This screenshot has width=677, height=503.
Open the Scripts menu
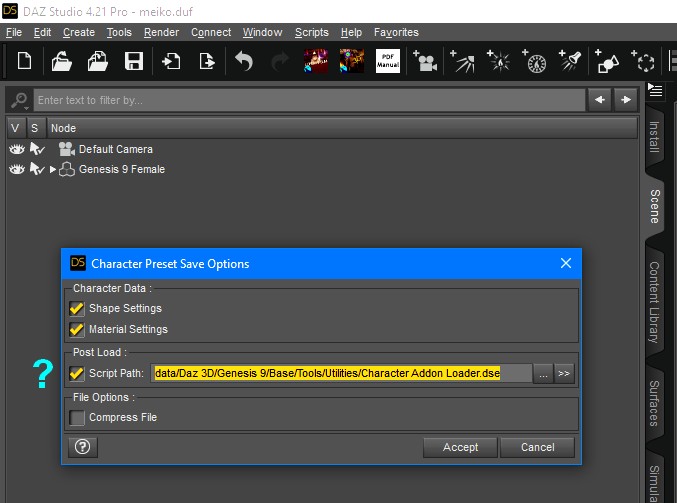click(x=312, y=32)
